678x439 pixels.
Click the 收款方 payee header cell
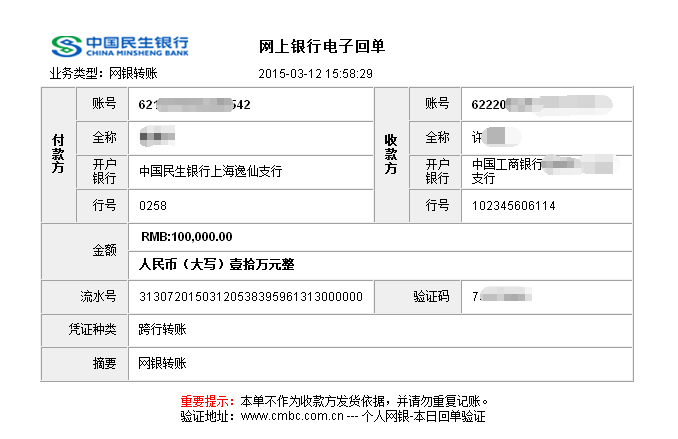391,154
